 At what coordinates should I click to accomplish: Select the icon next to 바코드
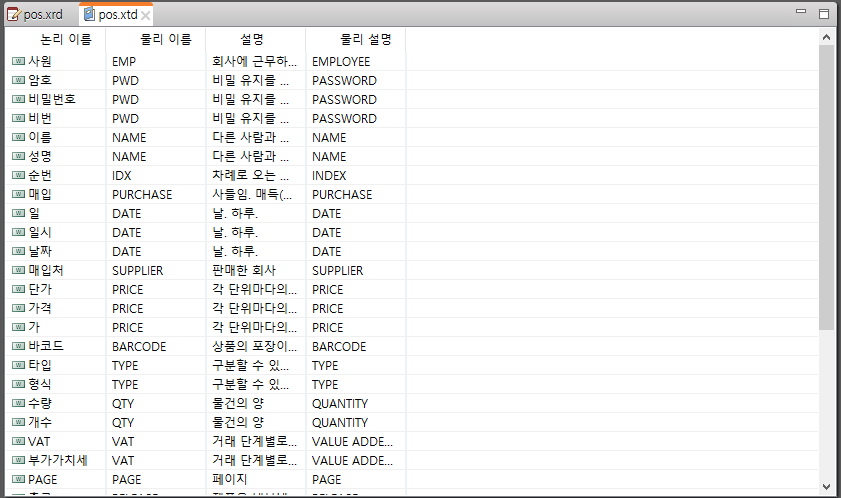tap(18, 346)
